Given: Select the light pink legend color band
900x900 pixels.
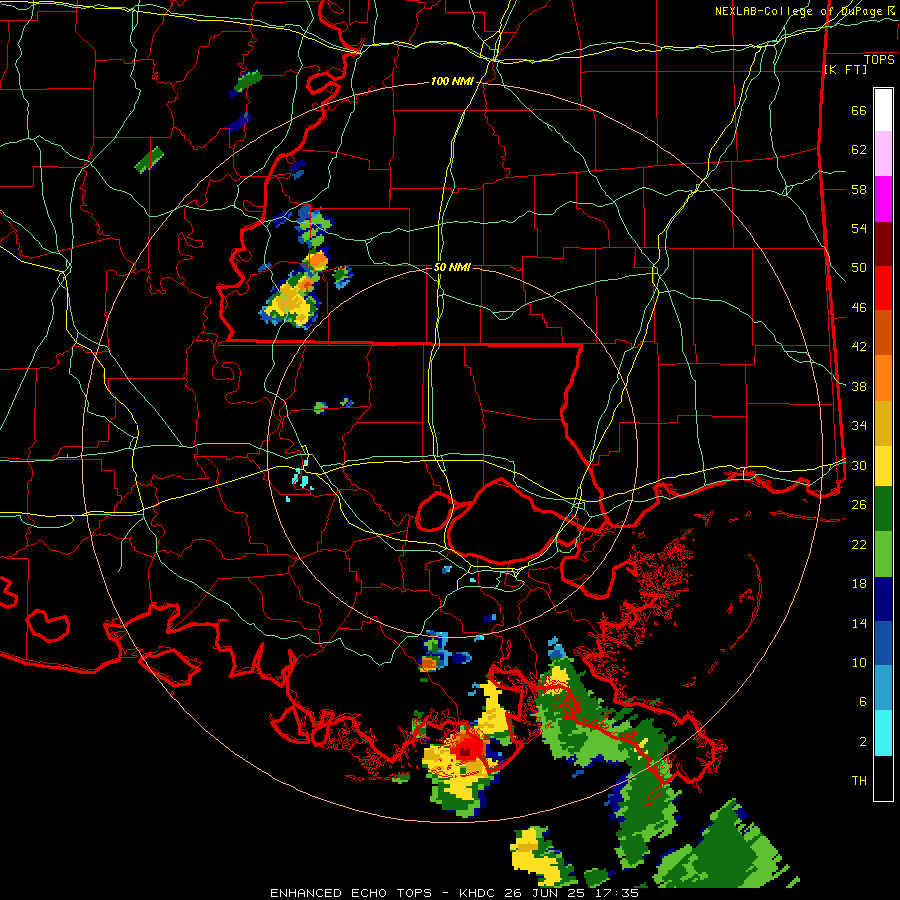Looking at the screenshot, I should [883, 153].
